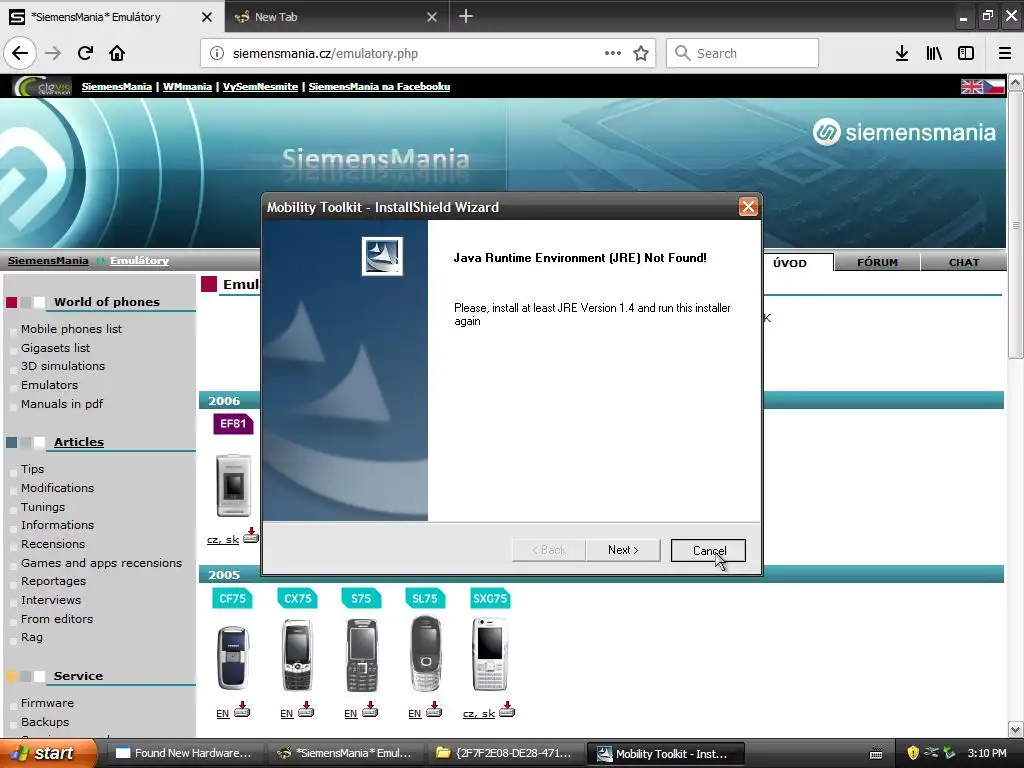
Task: Click the CF75 phone thumbnail
Action: click(x=232, y=657)
